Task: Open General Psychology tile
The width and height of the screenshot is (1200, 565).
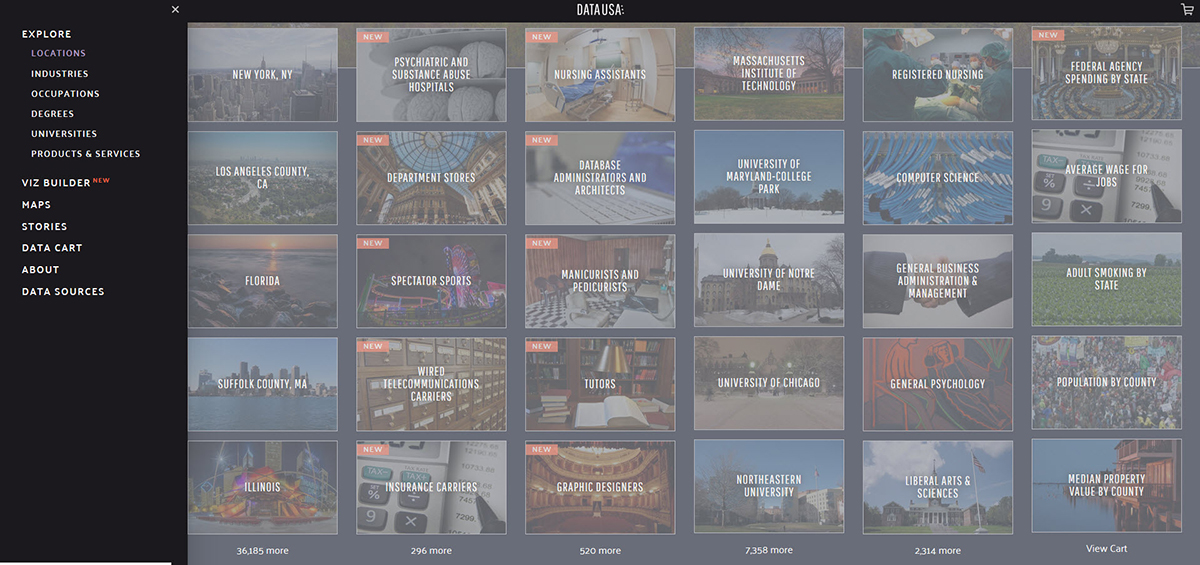Action: click(938, 384)
